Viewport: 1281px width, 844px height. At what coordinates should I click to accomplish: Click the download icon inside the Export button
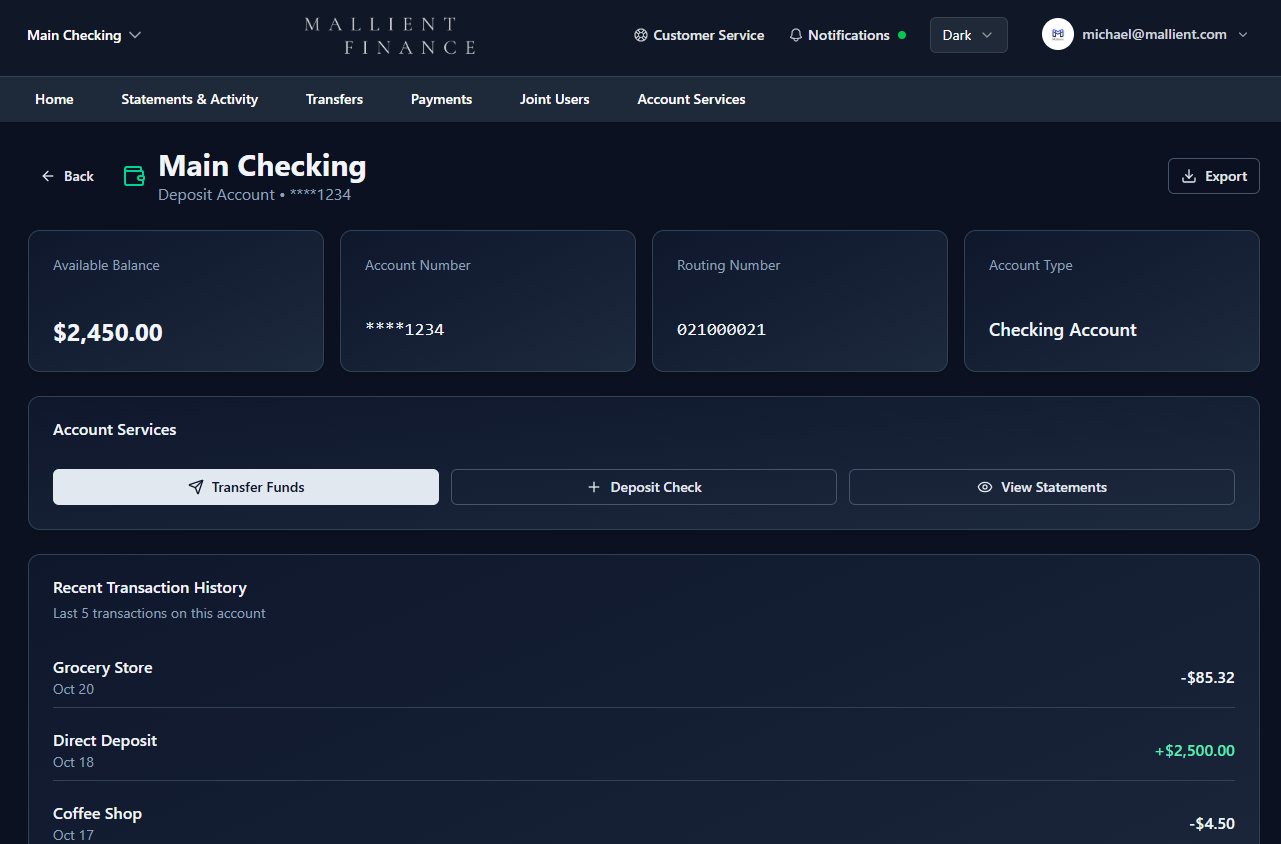tap(1188, 175)
